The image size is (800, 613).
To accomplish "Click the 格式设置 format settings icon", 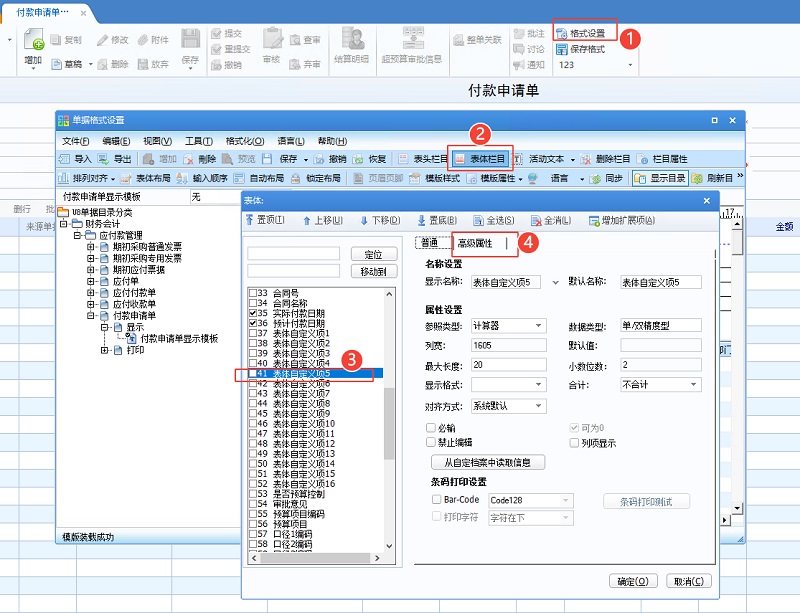I will pos(562,34).
